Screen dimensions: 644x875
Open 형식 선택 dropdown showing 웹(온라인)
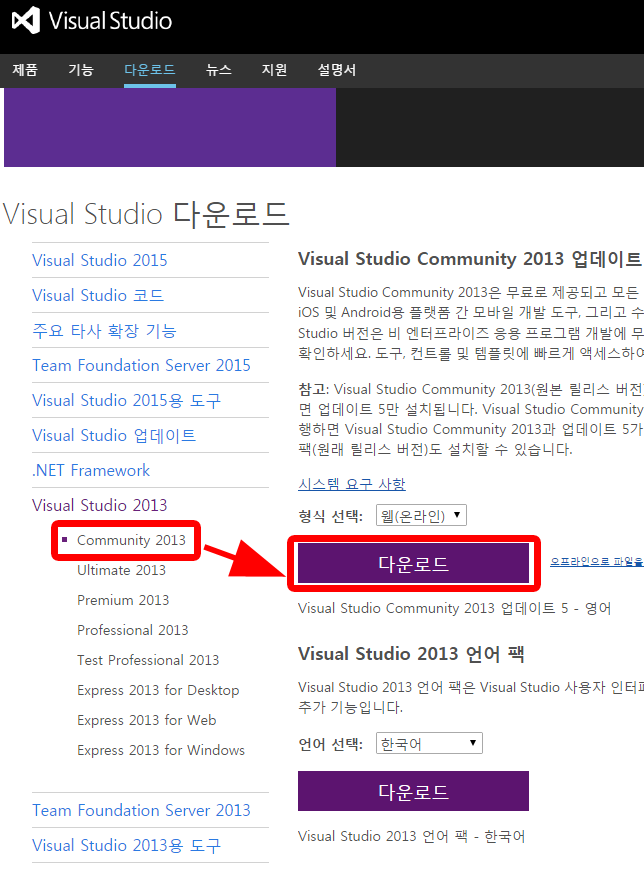coord(421,515)
